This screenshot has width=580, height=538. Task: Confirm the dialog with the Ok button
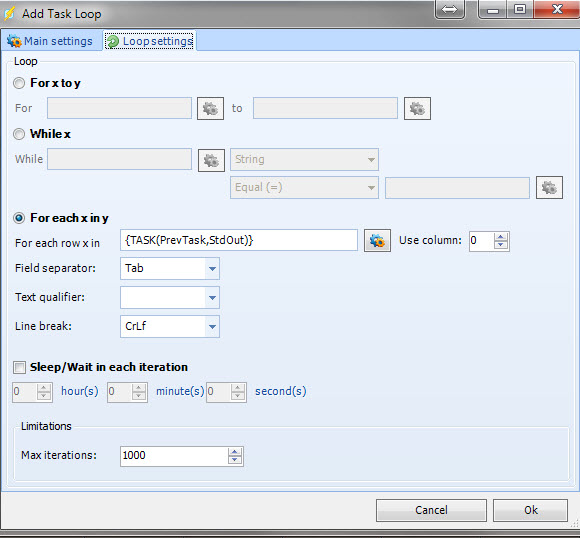(x=530, y=510)
